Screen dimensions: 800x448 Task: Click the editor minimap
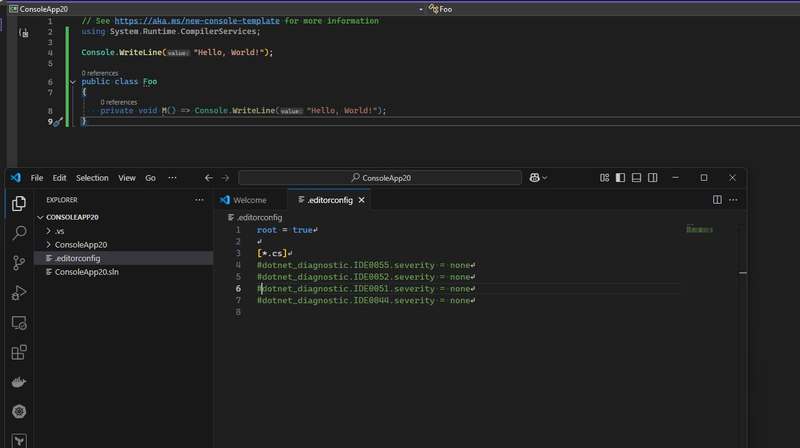699,230
